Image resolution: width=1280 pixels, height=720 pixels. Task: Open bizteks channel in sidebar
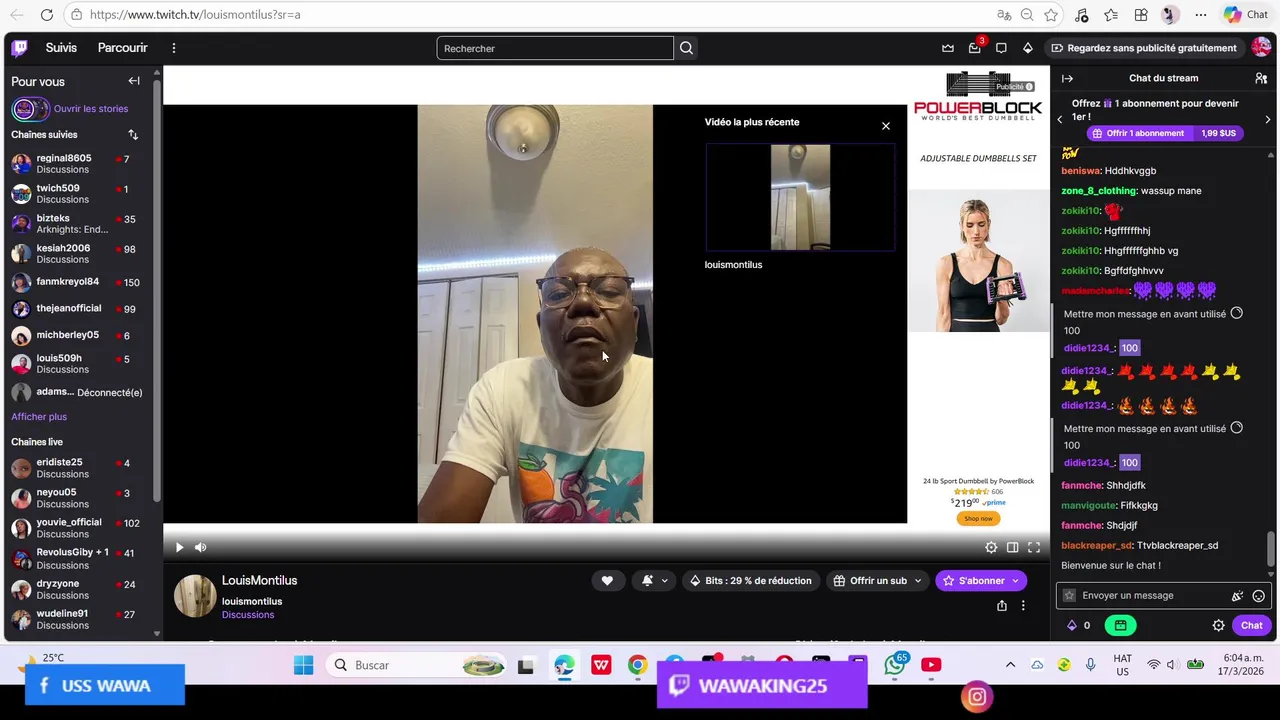pos(76,224)
